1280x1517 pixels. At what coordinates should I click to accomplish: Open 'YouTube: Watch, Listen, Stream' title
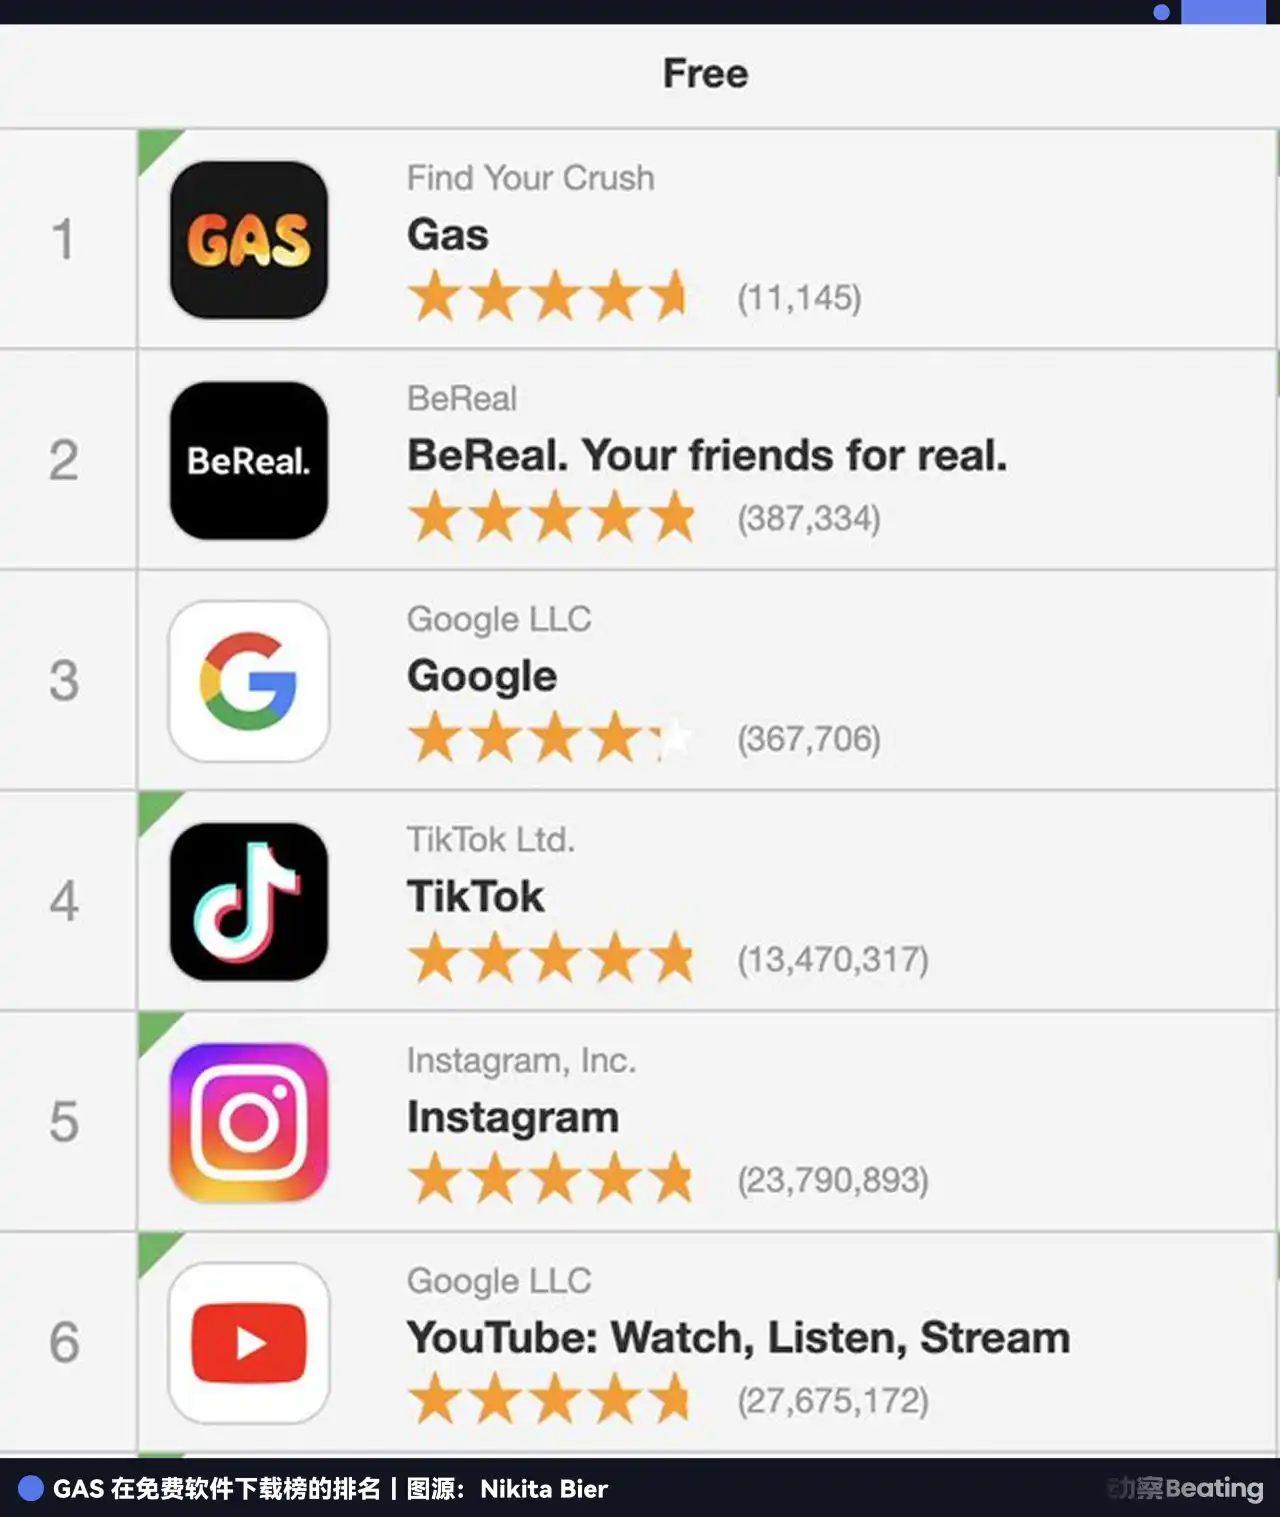738,1338
